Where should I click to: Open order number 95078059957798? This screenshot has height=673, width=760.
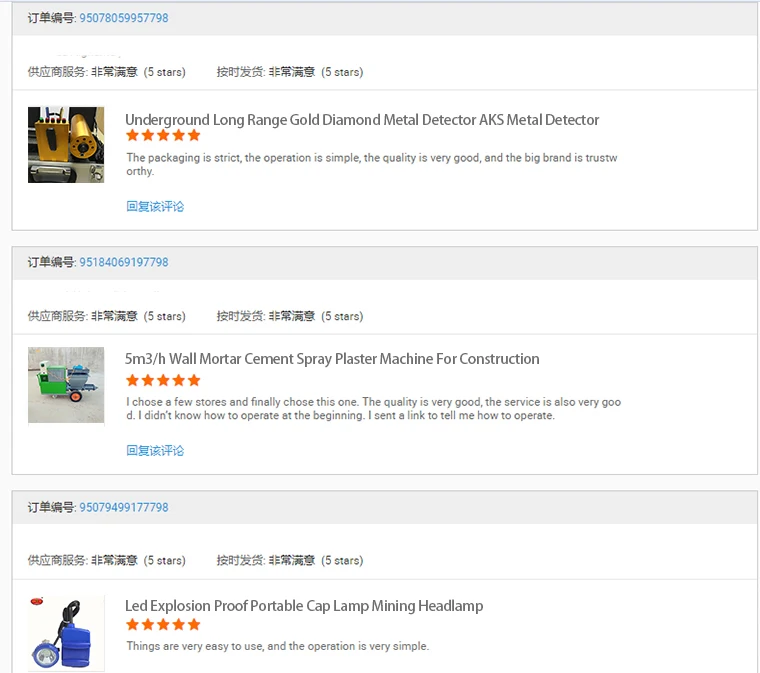[123, 18]
